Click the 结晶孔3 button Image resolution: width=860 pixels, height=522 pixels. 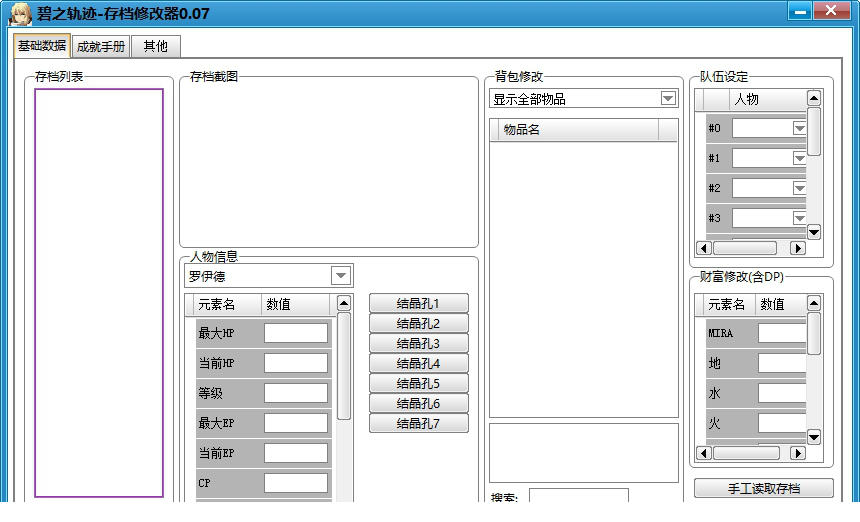pos(418,343)
